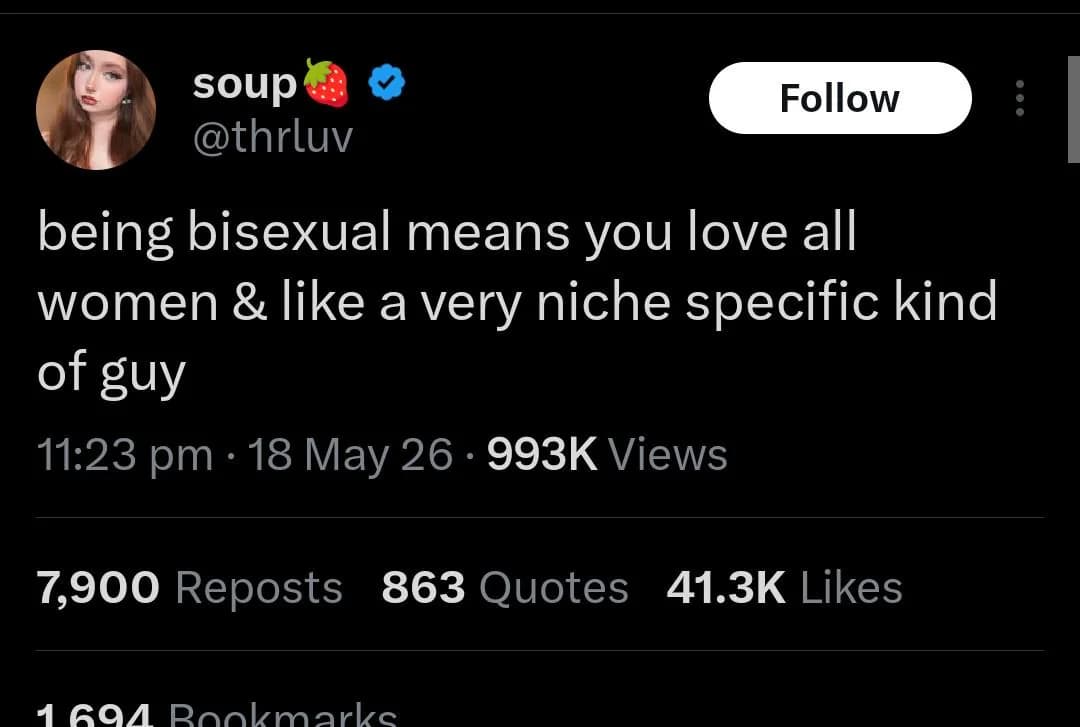Click the ampersand in the tweet text
The width and height of the screenshot is (1080, 727).
pyautogui.click(x=250, y=302)
